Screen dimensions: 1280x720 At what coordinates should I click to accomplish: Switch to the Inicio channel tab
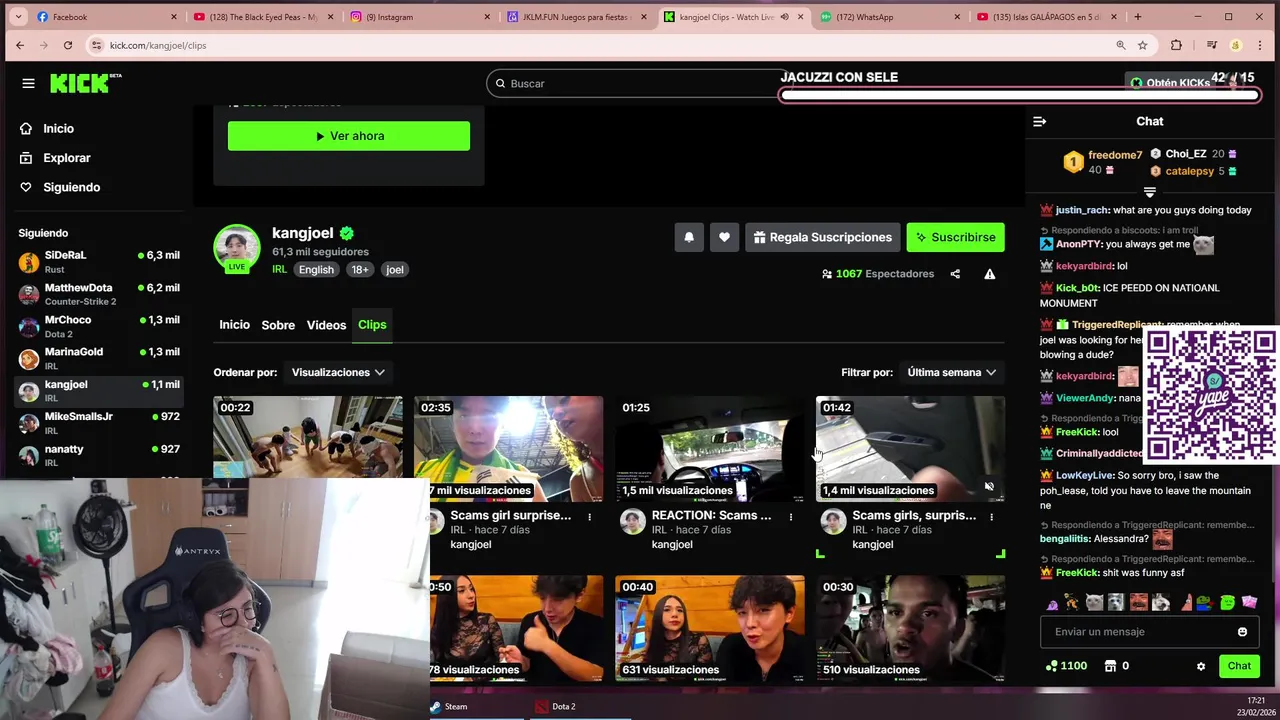coord(234,325)
